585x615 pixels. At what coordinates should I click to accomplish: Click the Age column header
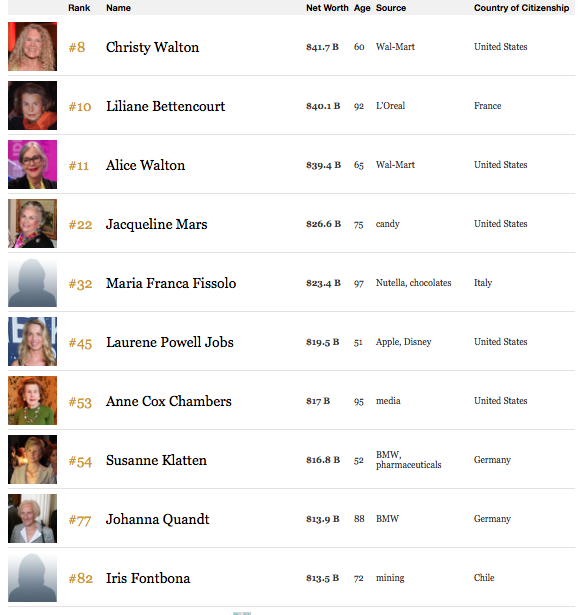click(362, 8)
